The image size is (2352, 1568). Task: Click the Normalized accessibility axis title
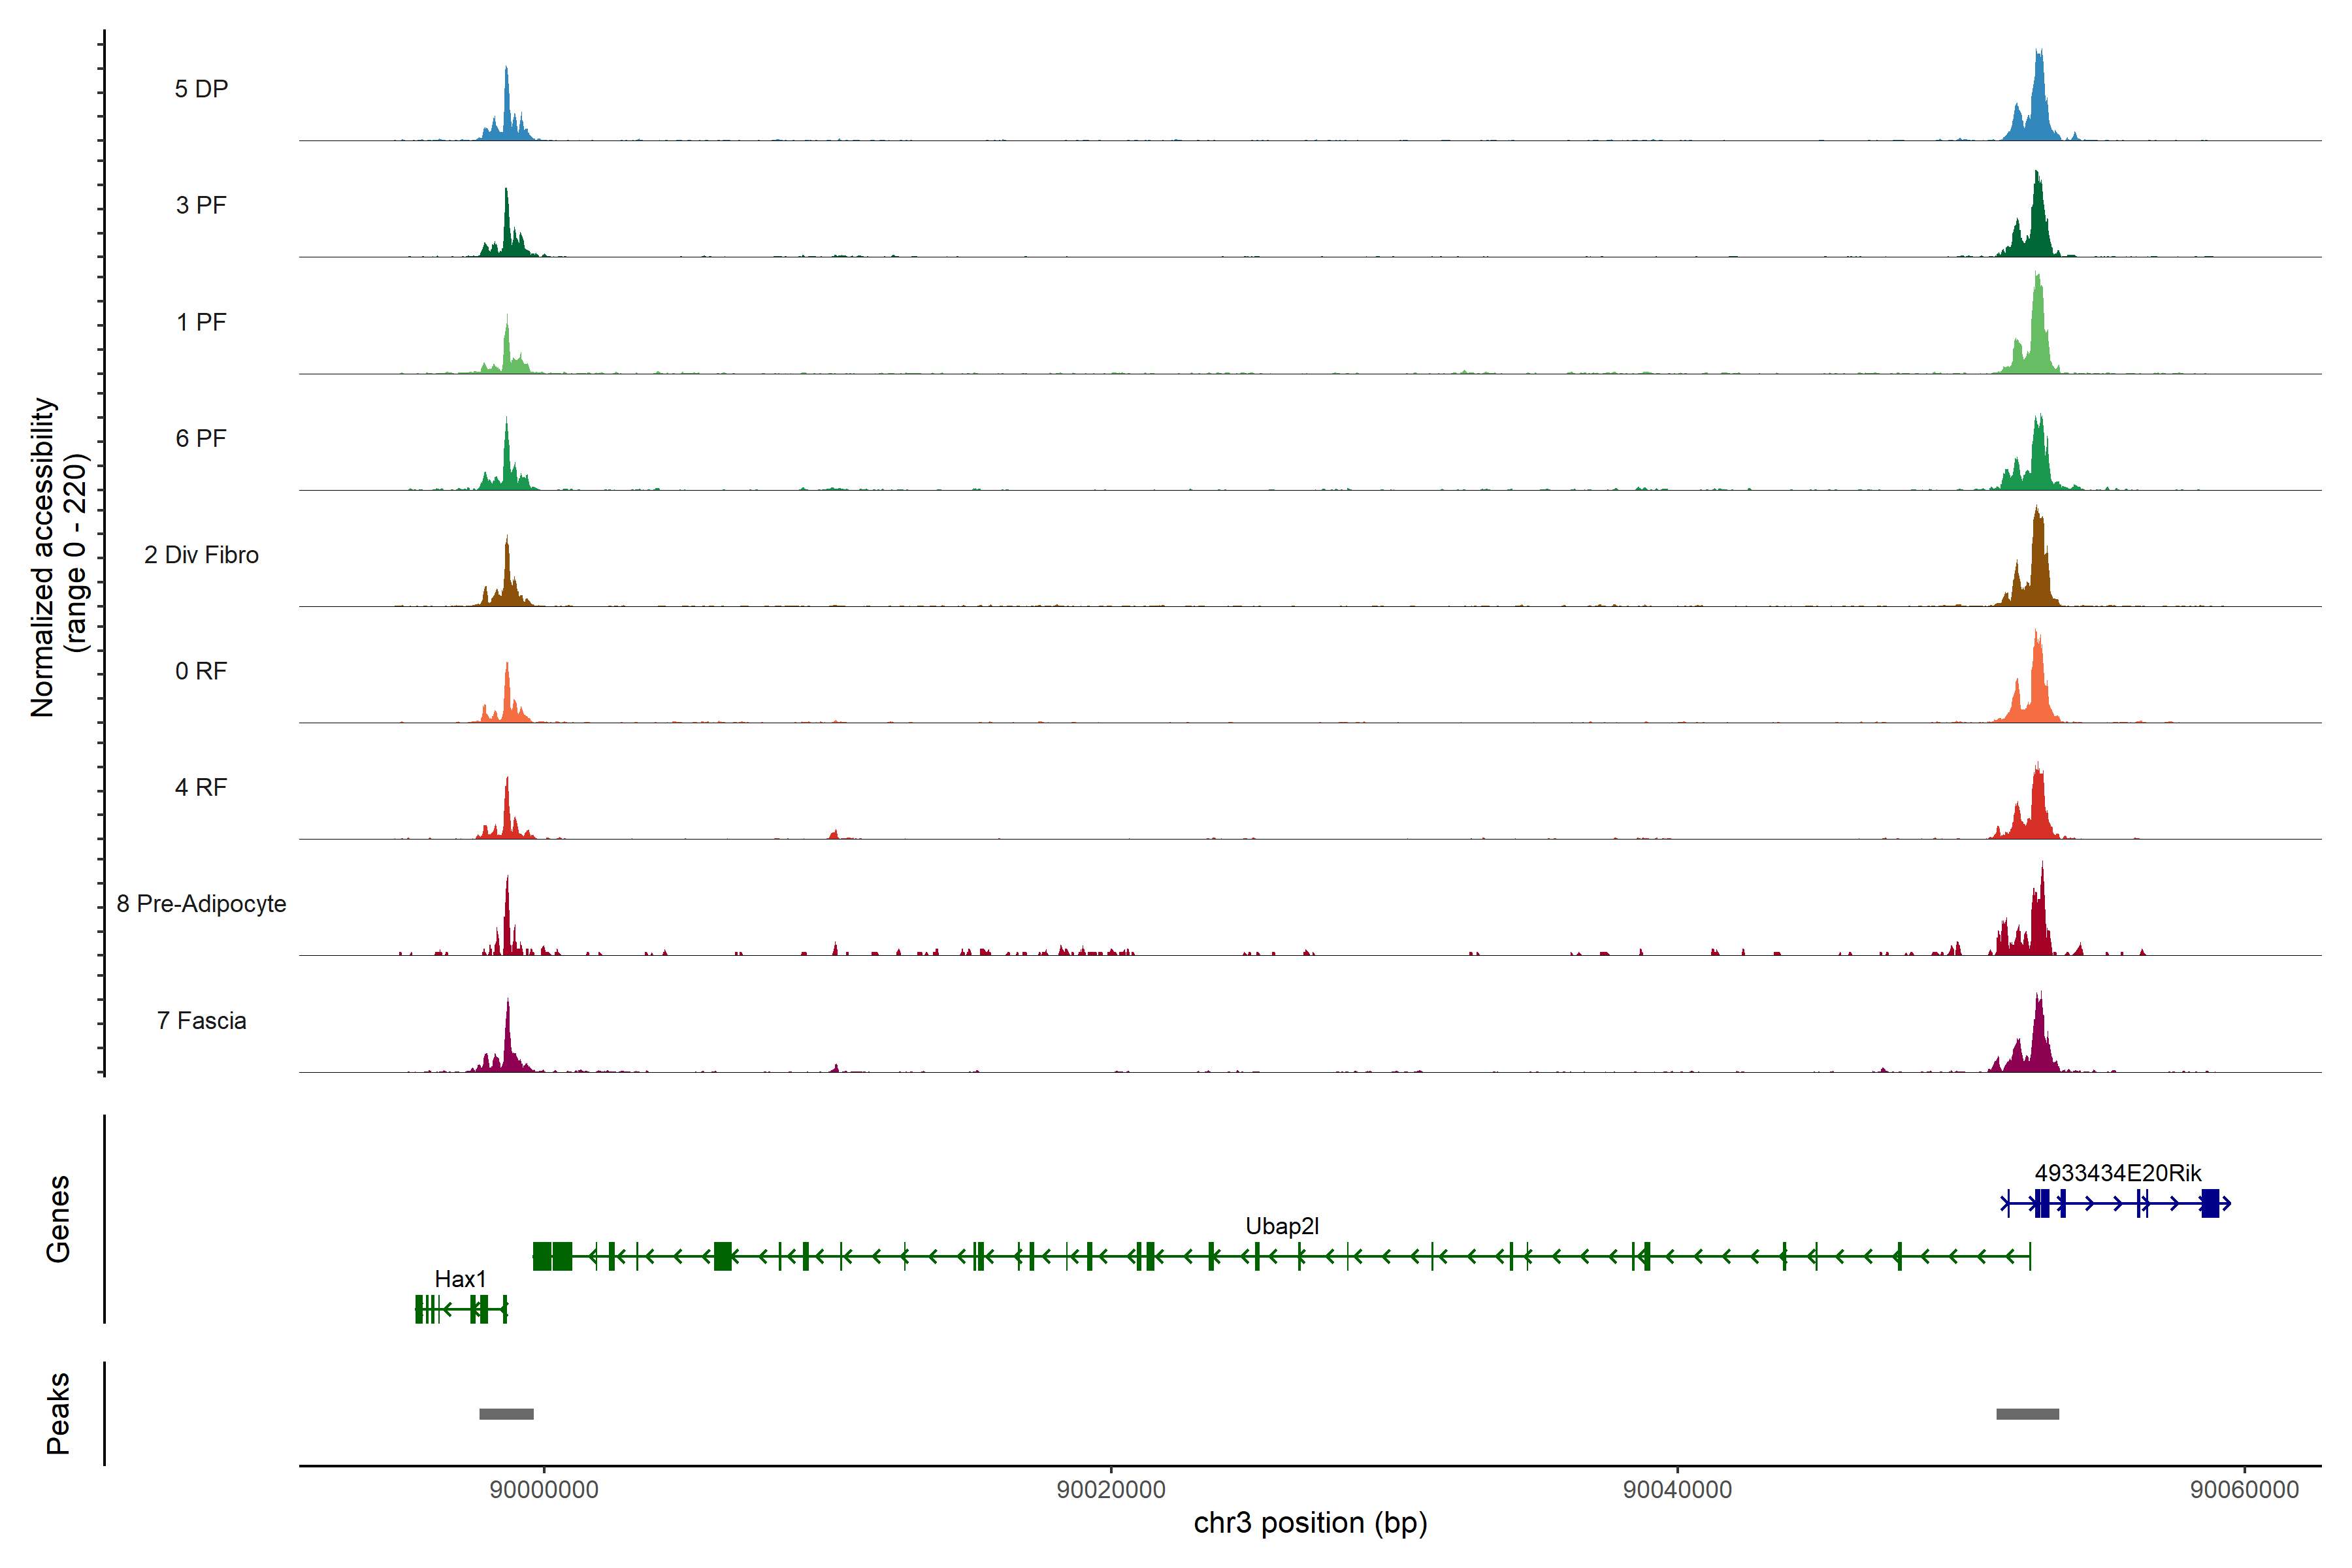pos(58,557)
